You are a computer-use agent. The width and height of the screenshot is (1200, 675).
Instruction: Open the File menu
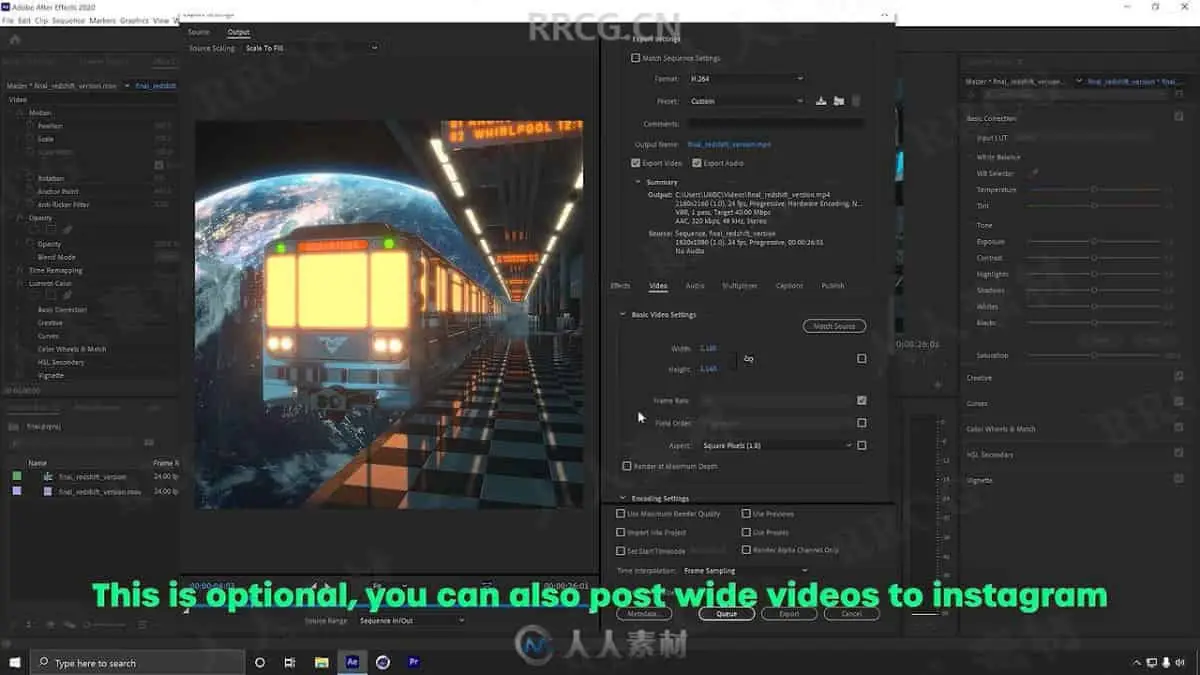pos(8,20)
